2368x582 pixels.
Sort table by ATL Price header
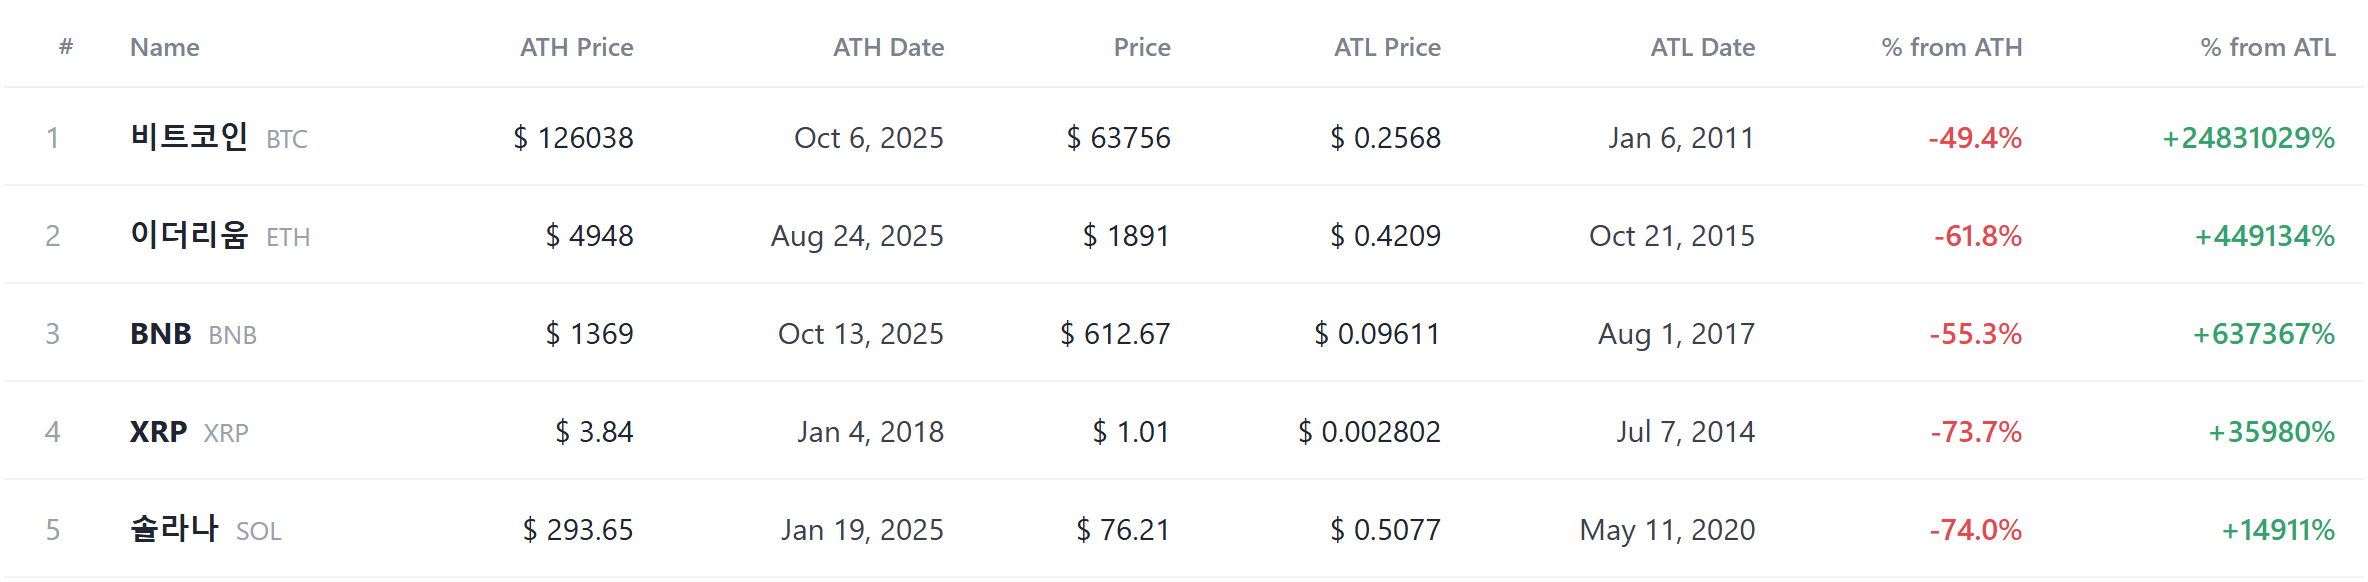pyautogui.click(x=1387, y=47)
